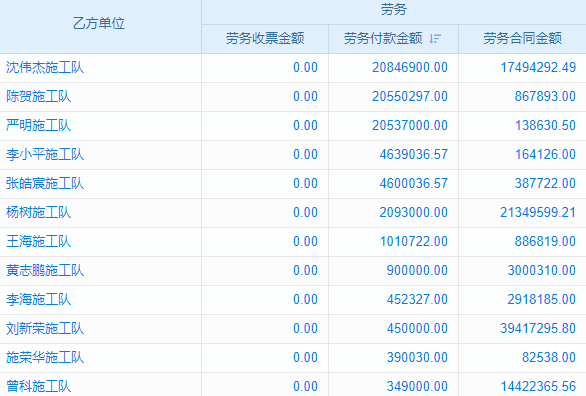
Task: Open the 张皓宸施工队 link
Action: pos(45,183)
